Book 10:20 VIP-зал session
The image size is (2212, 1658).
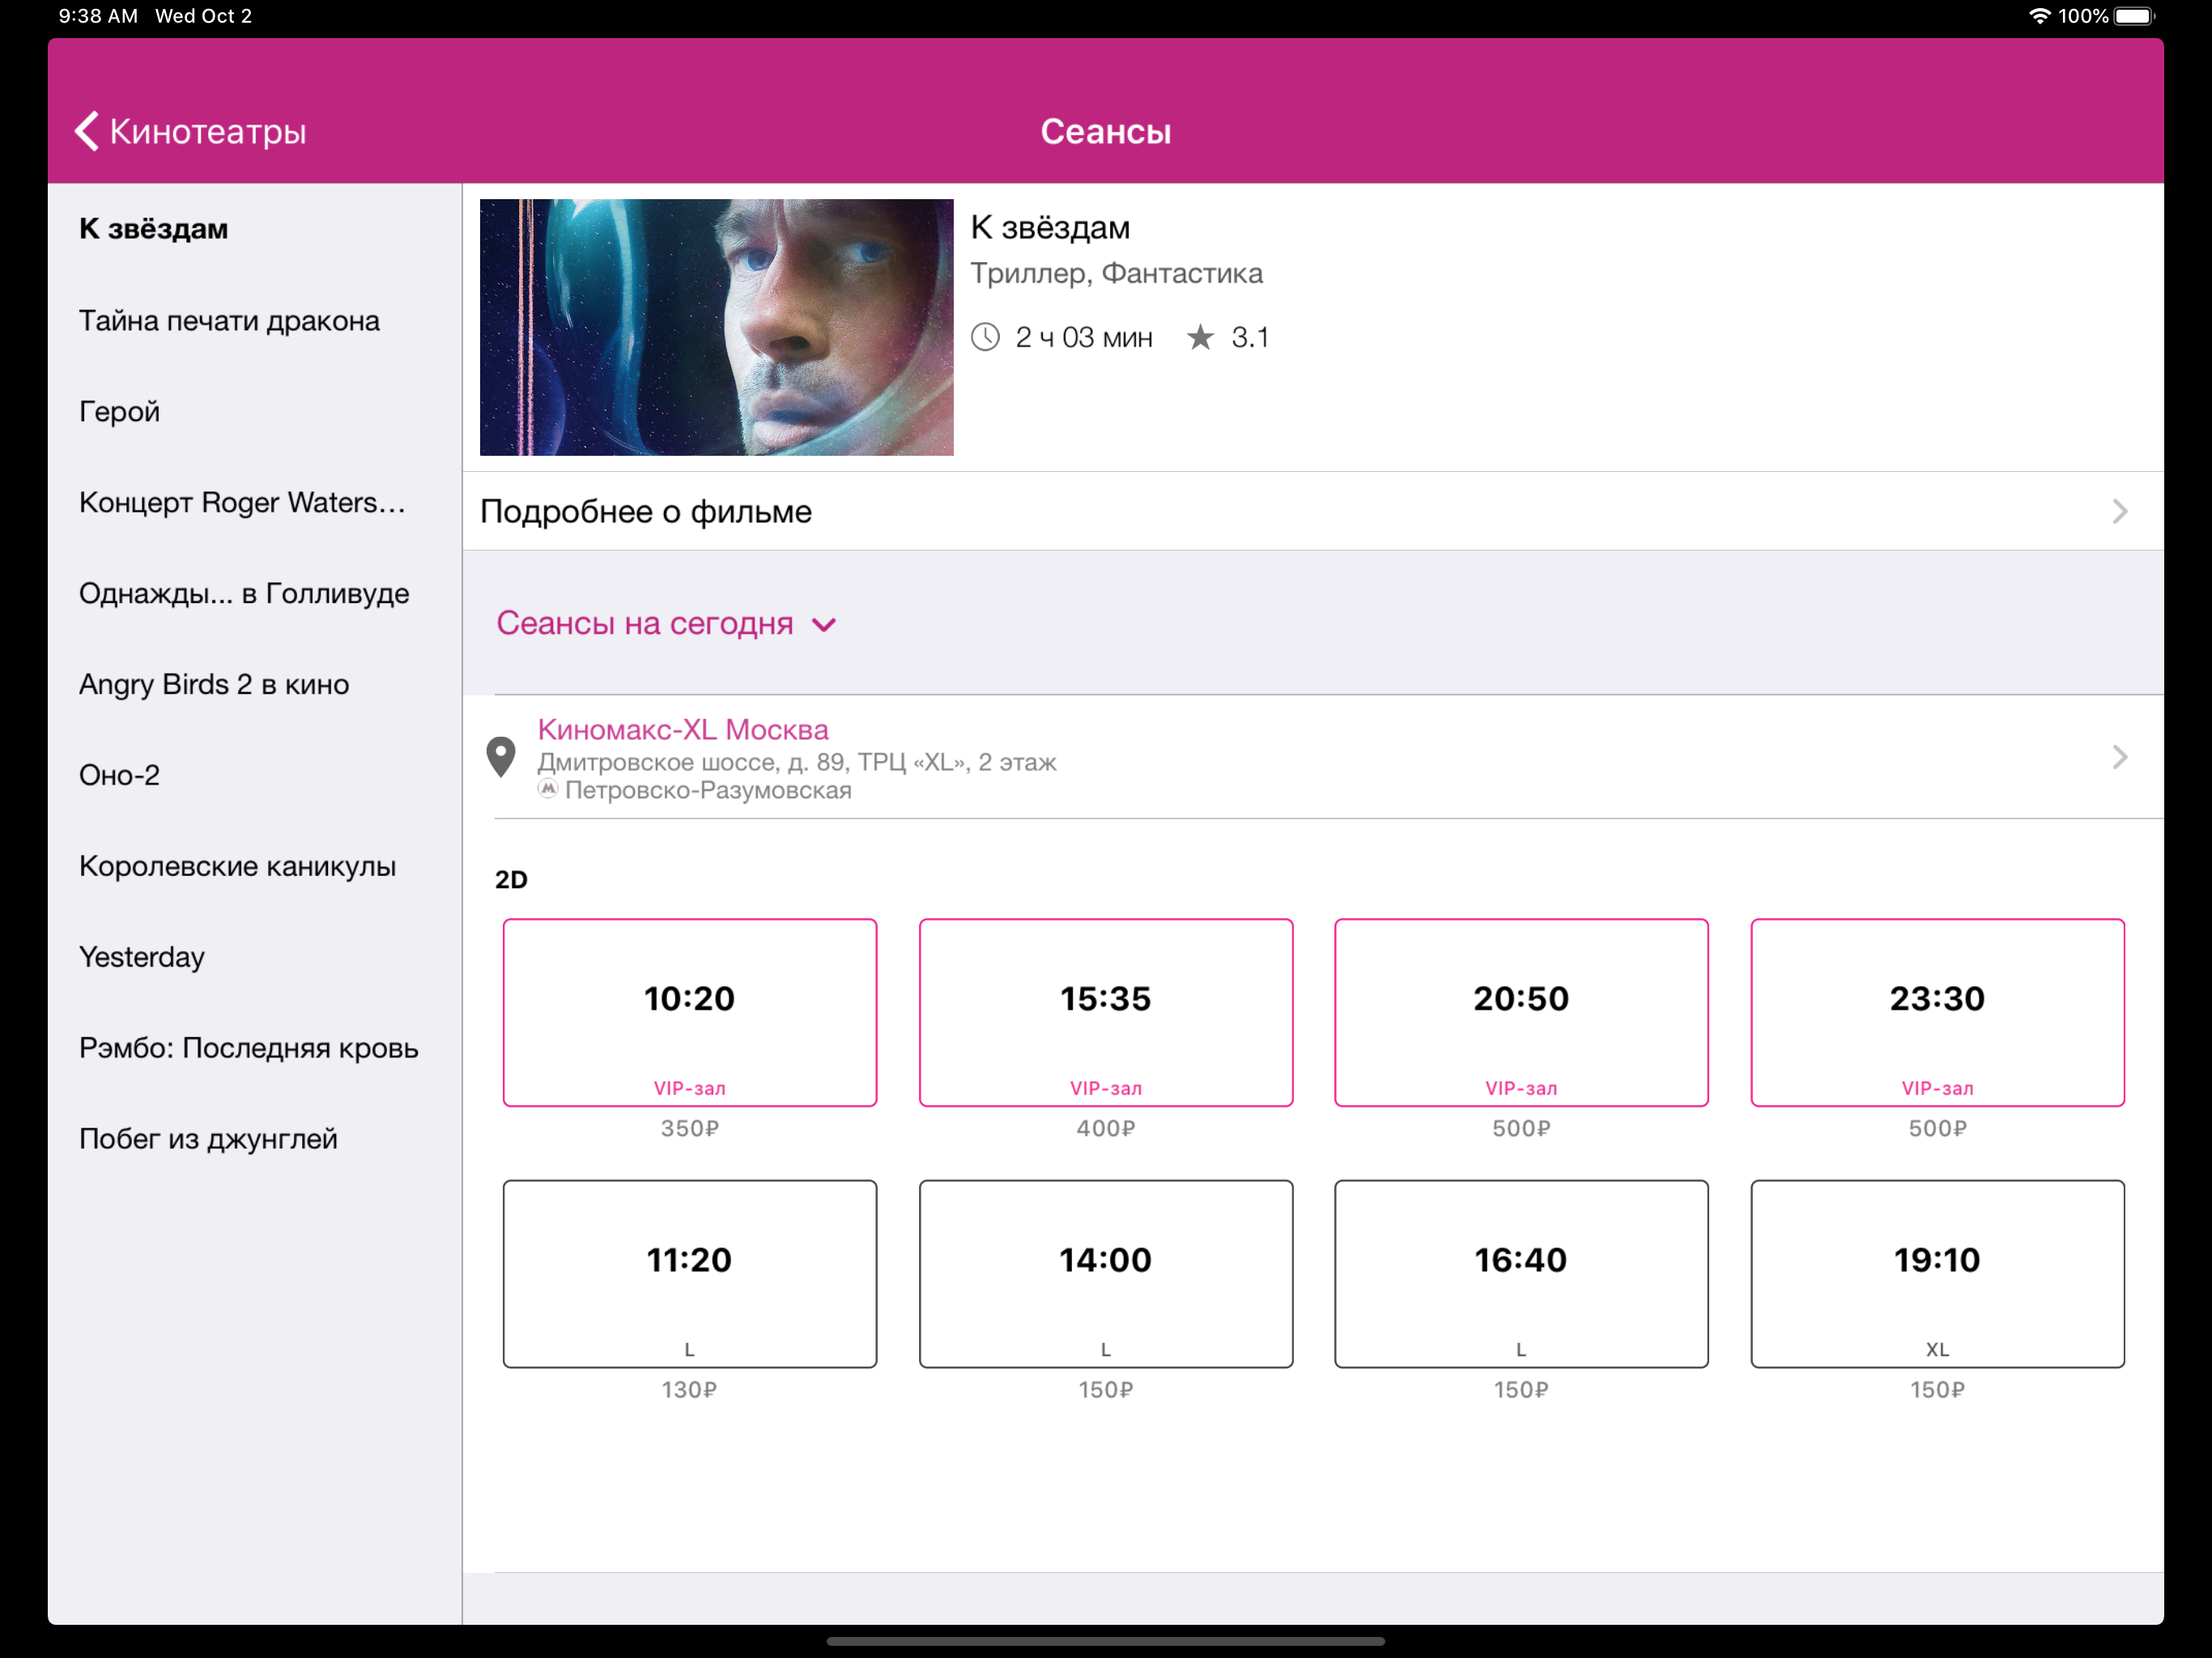pos(690,1012)
